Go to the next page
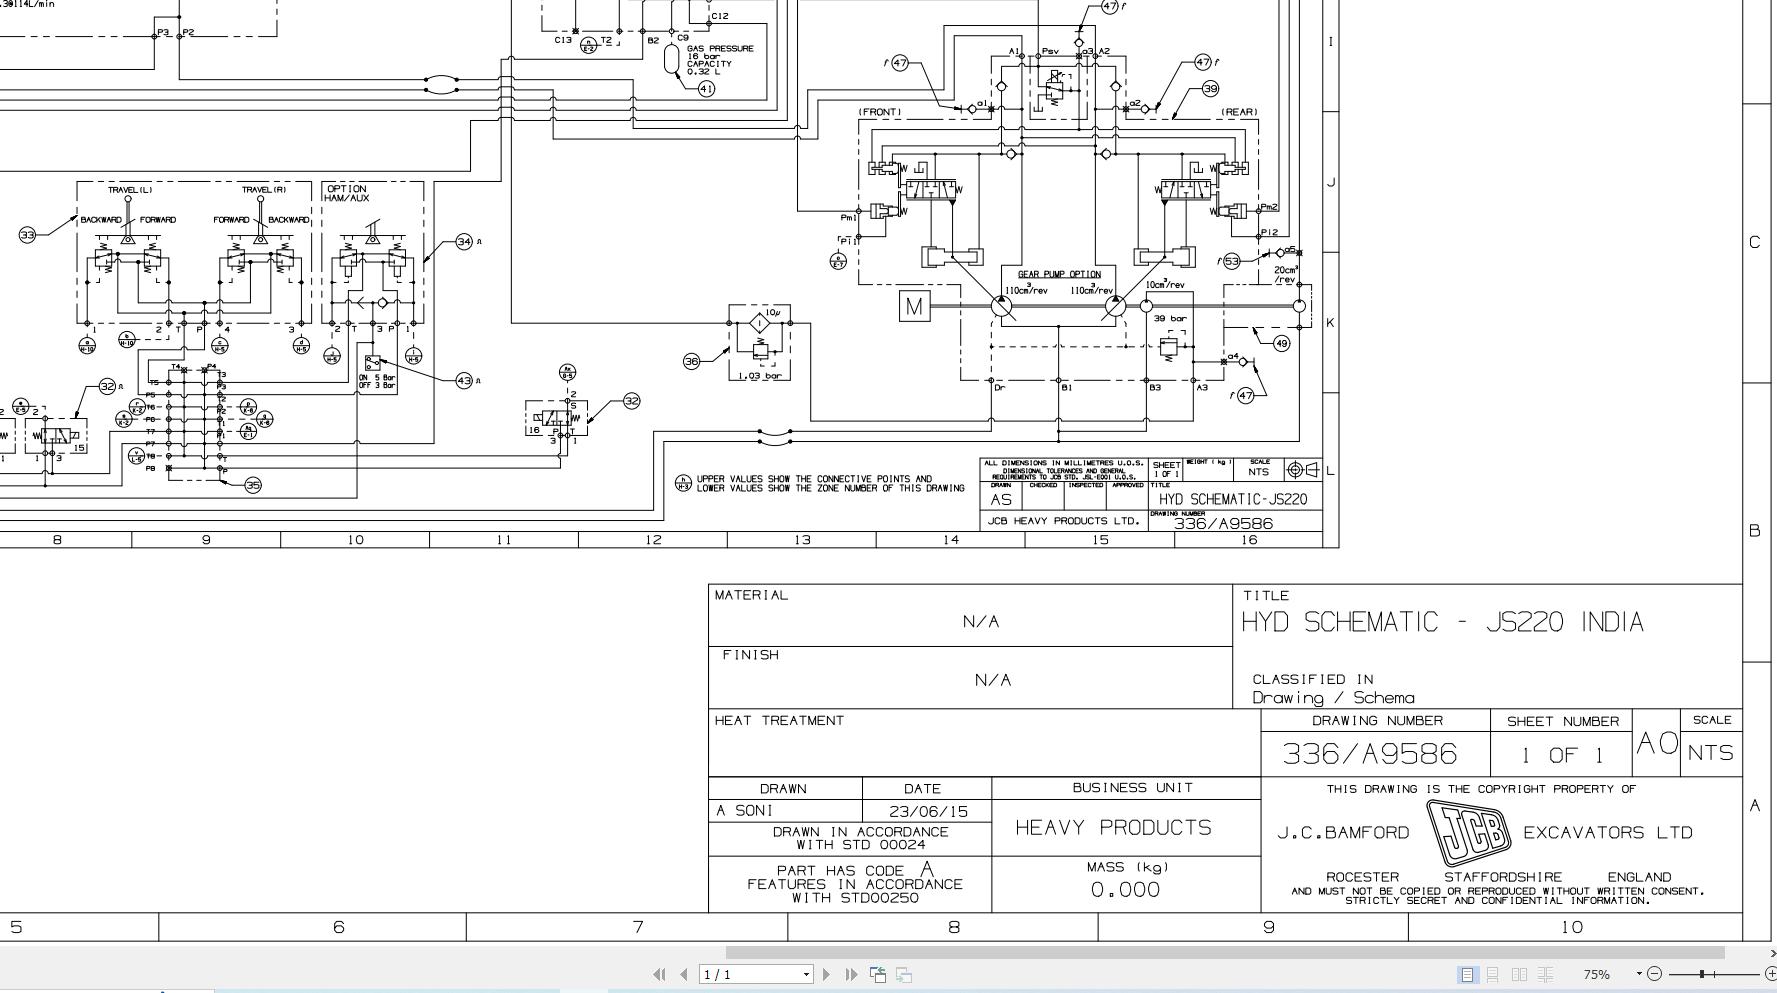The width and height of the screenshot is (1777, 993). [826, 974]
